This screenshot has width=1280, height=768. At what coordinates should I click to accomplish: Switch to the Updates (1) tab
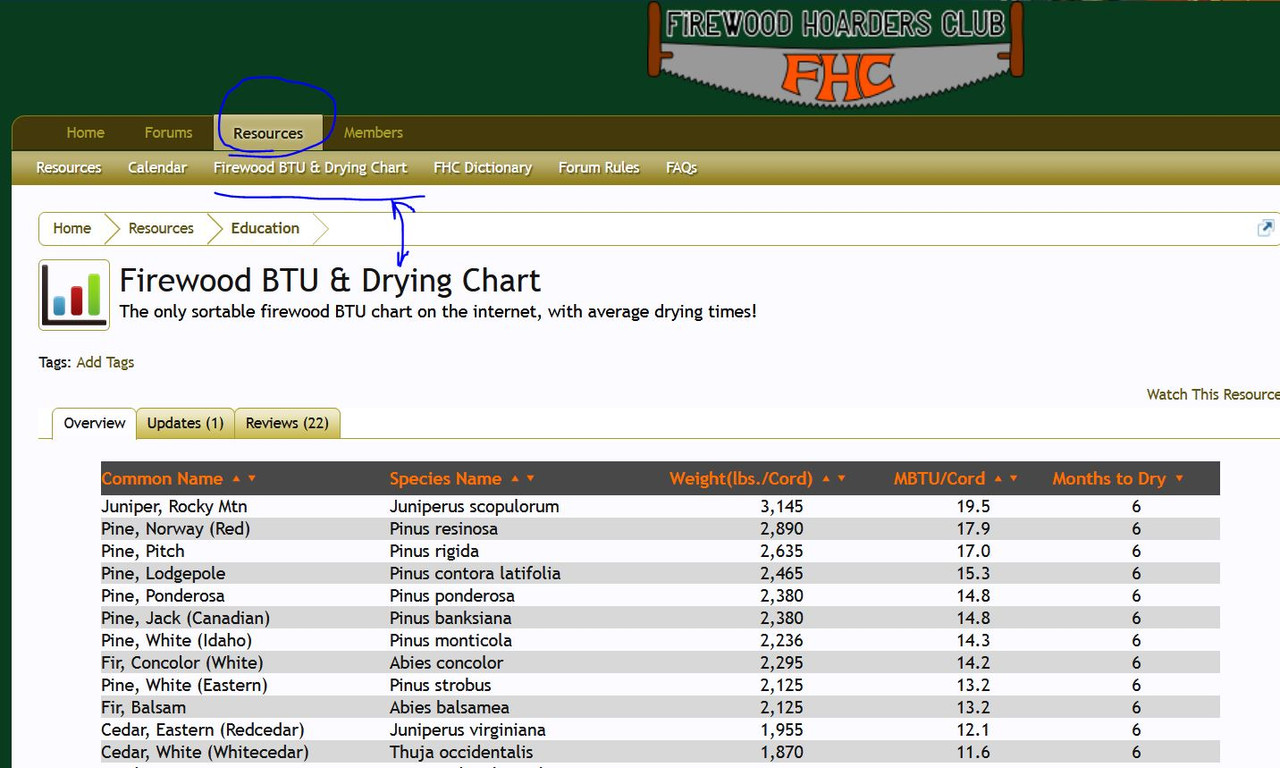tap(185, 423)
